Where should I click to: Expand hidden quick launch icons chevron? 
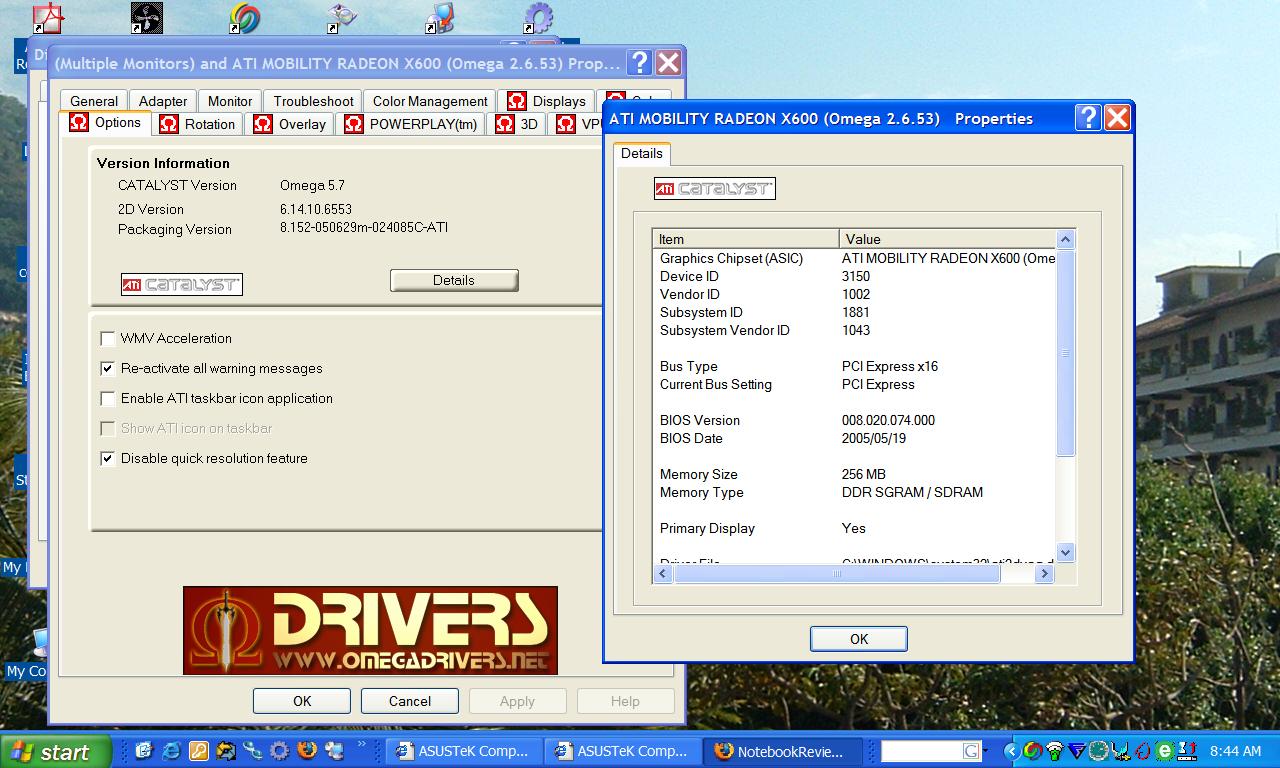[361, 745]
